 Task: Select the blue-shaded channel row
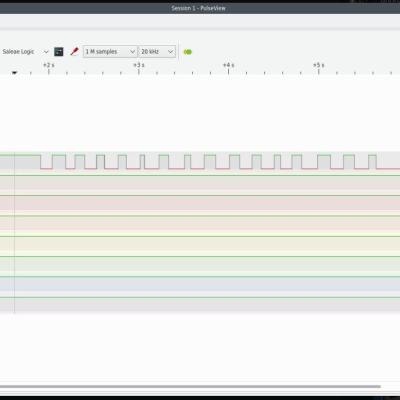[200, 284]
